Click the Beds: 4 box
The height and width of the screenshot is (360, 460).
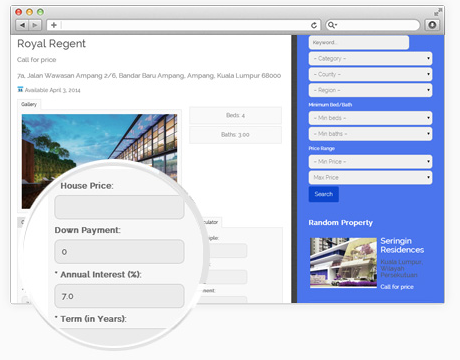click(235, 115)
